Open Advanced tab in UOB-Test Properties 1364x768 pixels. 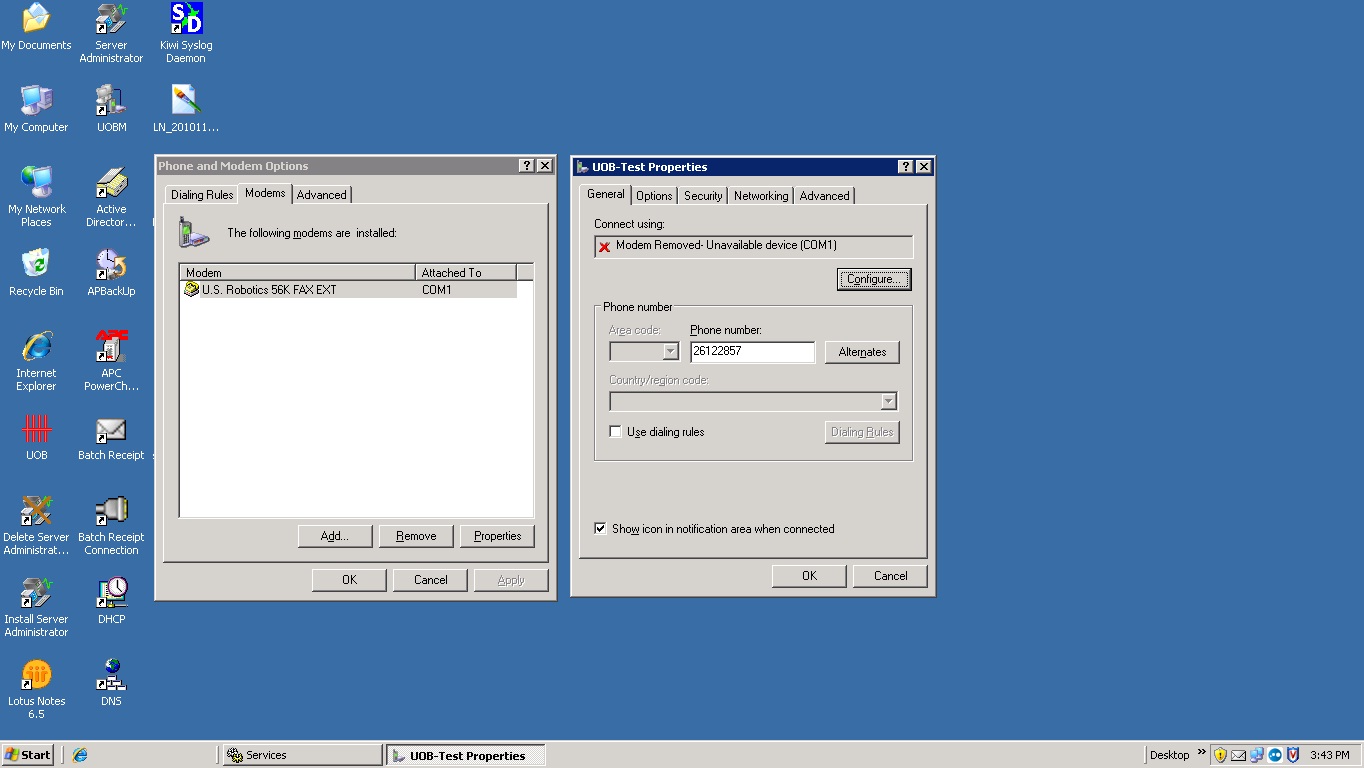[x=825, y=196]
